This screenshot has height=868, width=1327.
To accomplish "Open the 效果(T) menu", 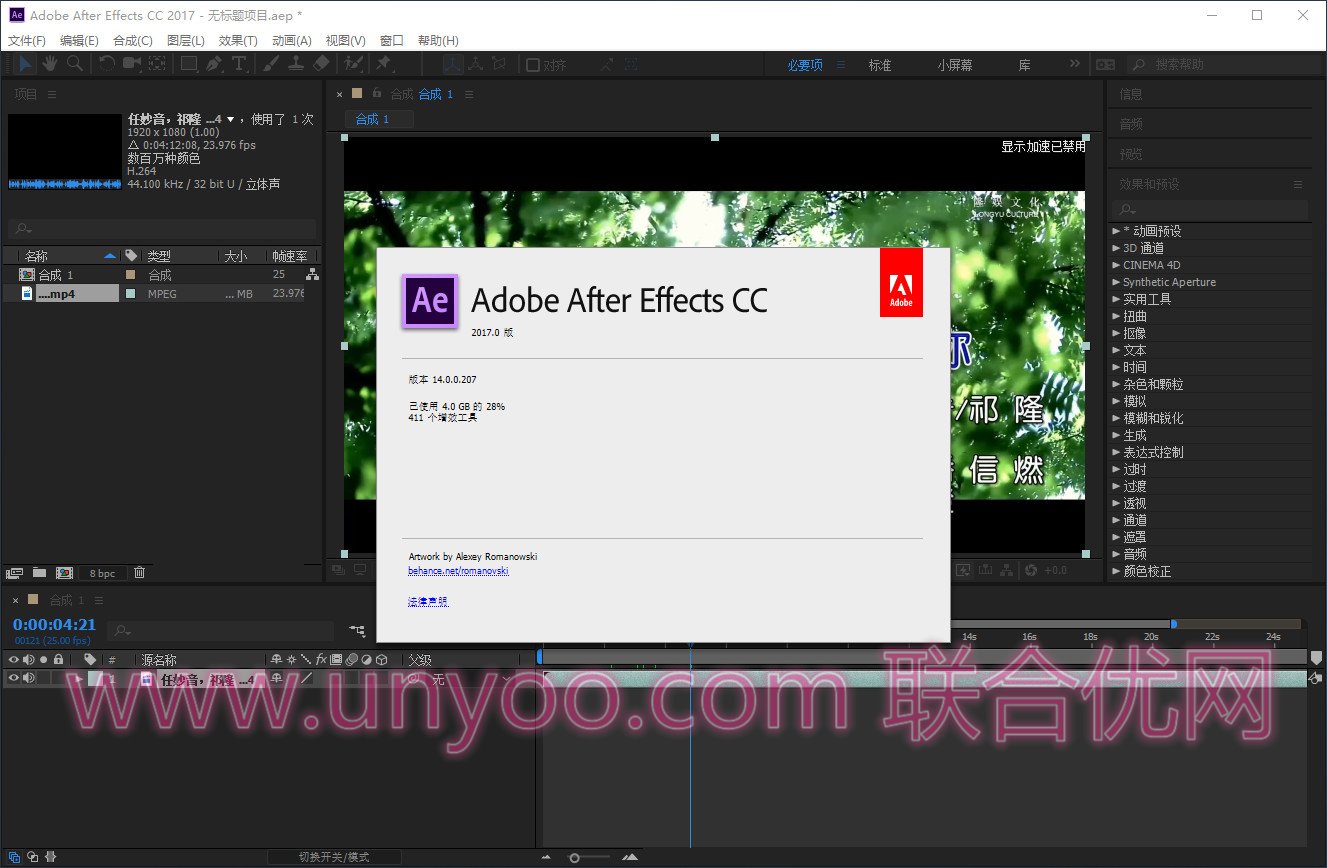I will pyautogui.click(x=238, y=41).
